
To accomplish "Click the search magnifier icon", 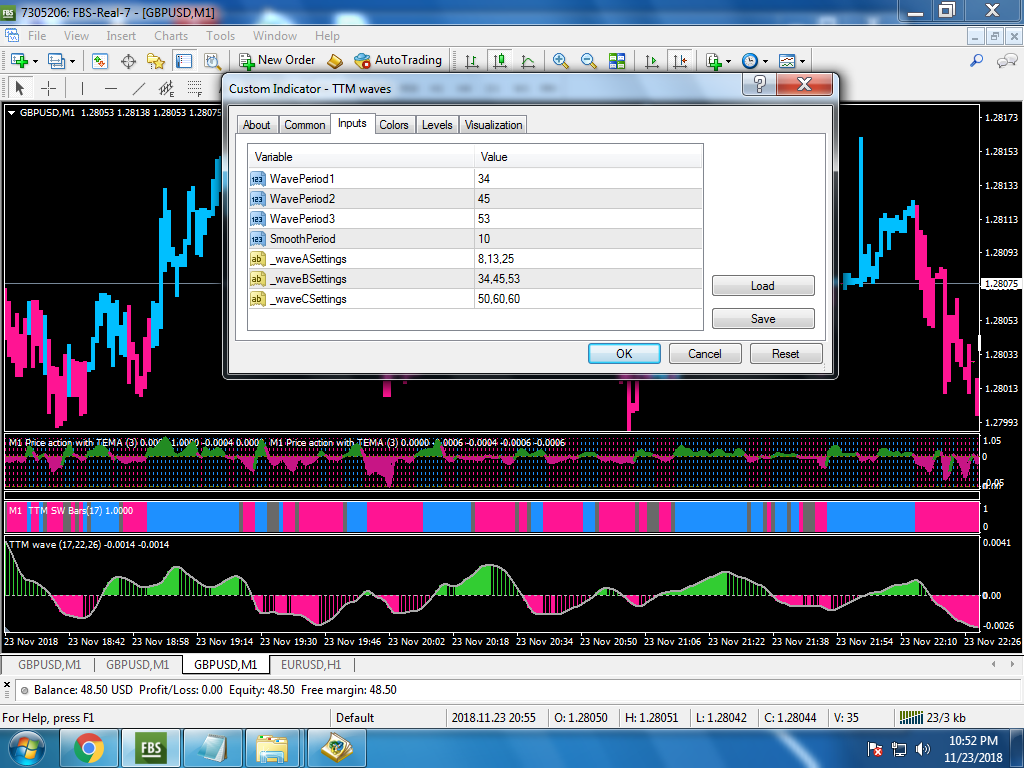I will coord(976,61).
